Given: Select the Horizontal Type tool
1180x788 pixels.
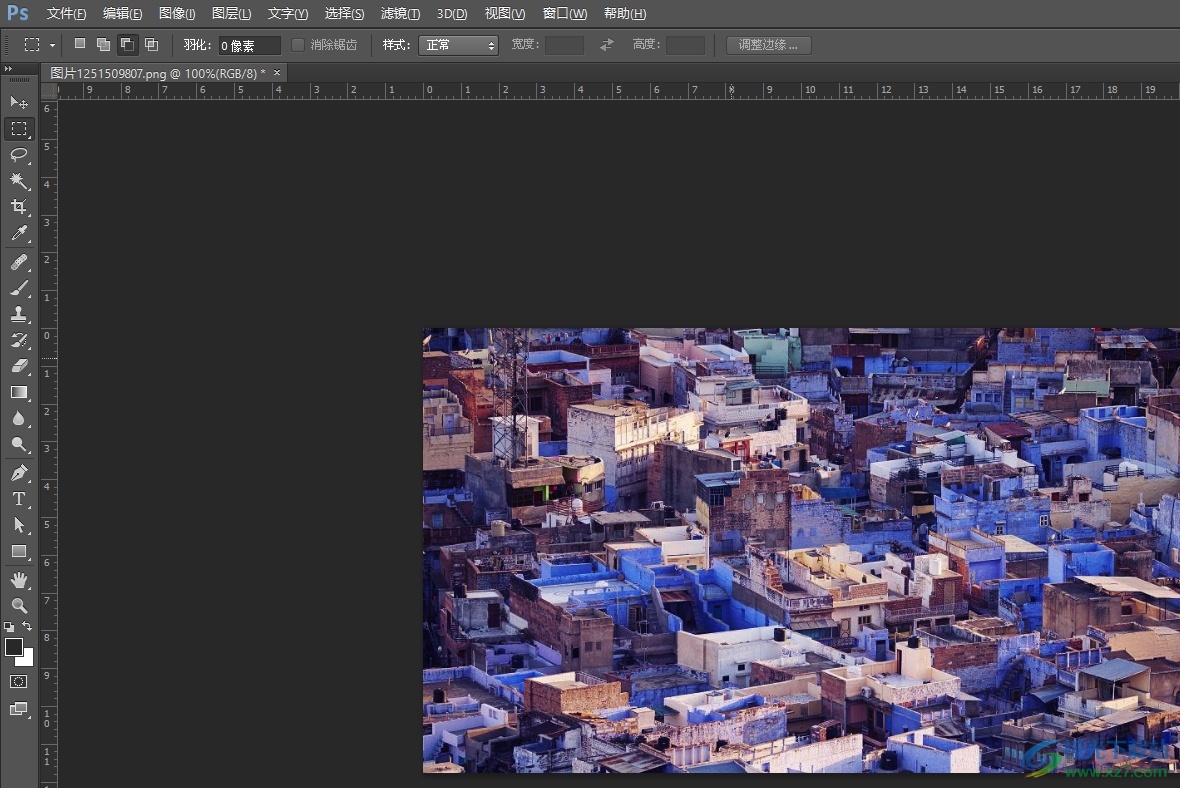Looking at the screenshot, I should click(x=18, y=499).
